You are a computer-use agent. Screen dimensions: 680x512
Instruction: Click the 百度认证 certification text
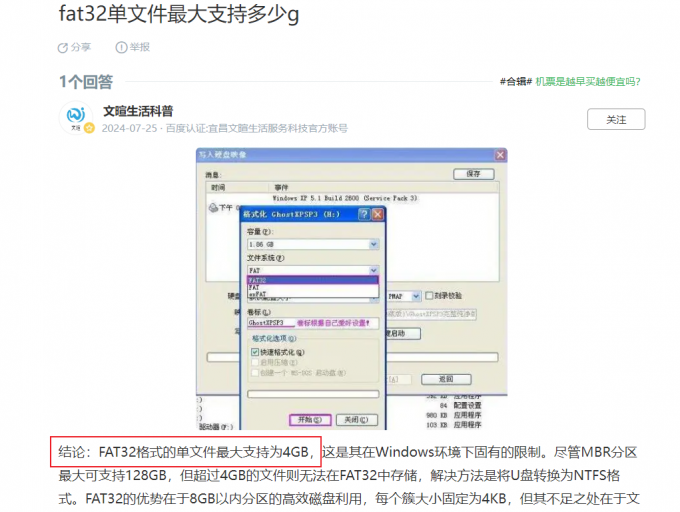point(257,128)
